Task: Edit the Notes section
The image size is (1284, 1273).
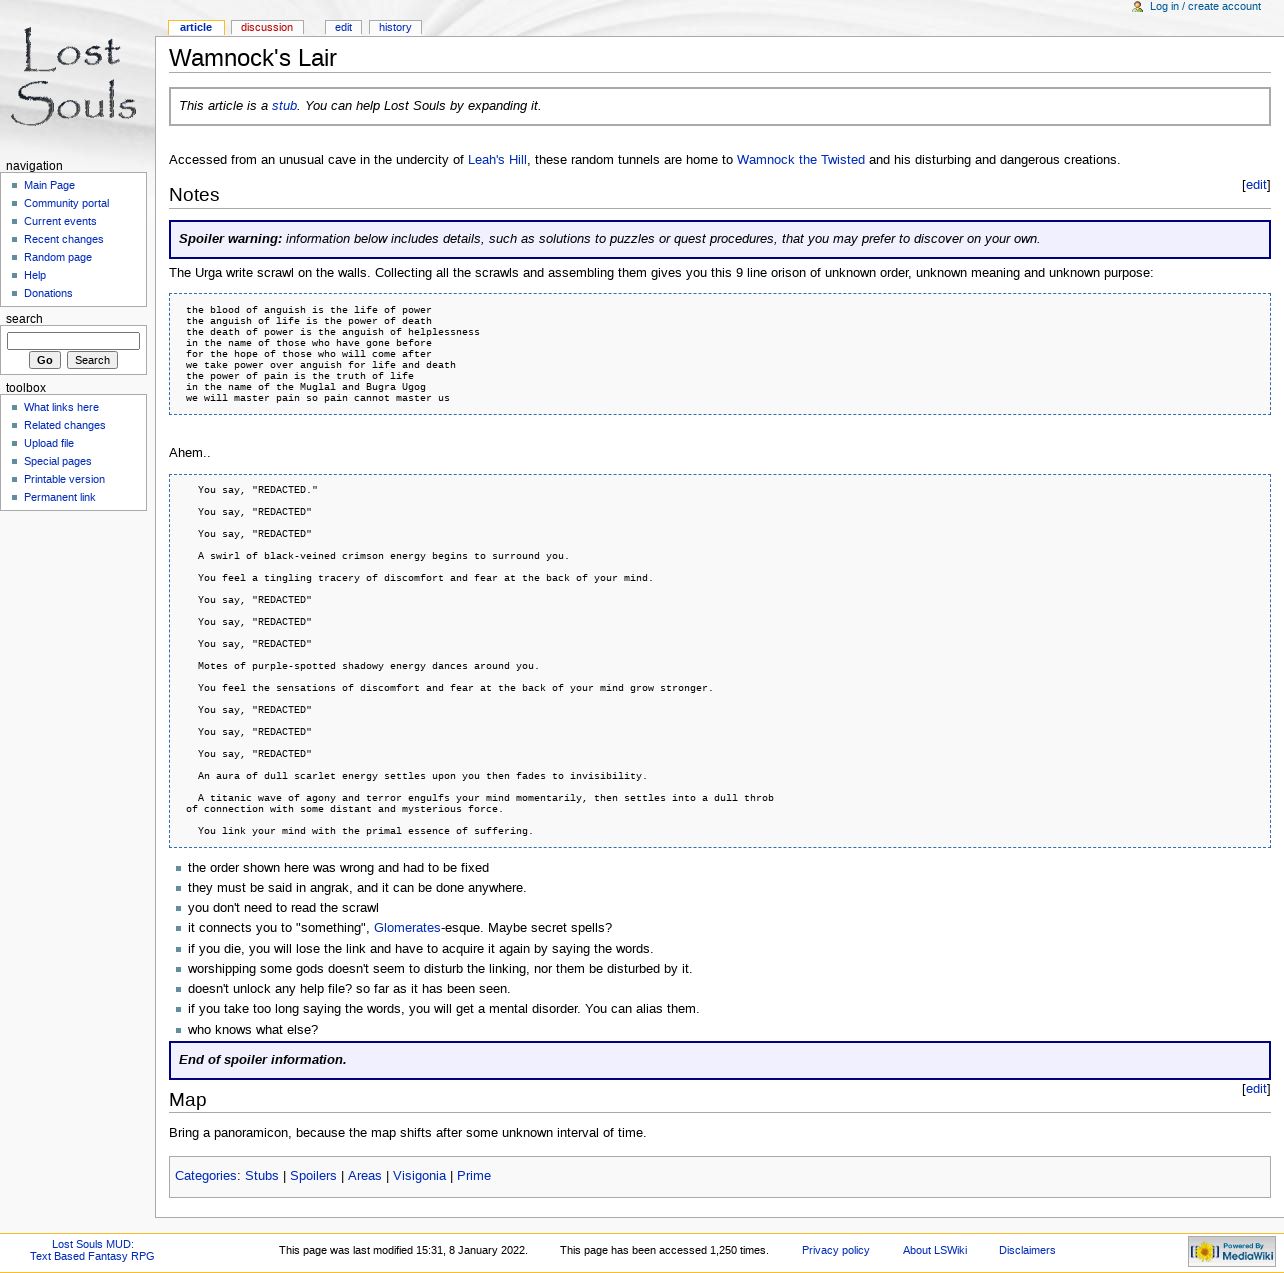Action: [x=1256, y=185]
